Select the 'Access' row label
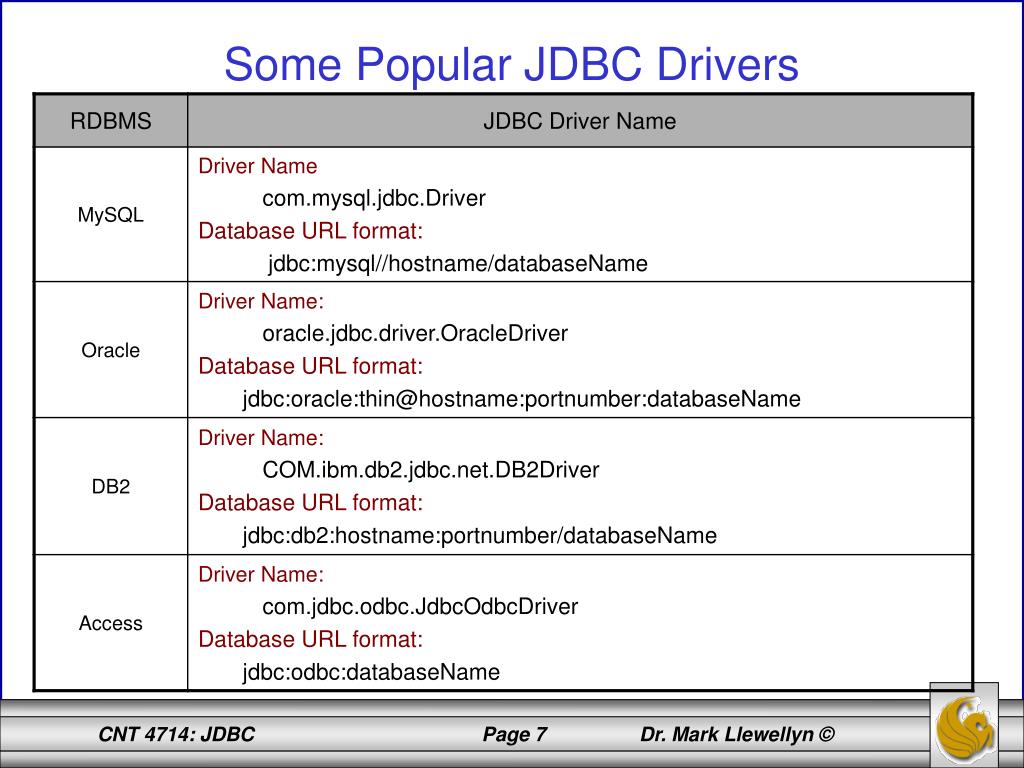The width and height of the screenshot is (1024, 768). point(110,623)
